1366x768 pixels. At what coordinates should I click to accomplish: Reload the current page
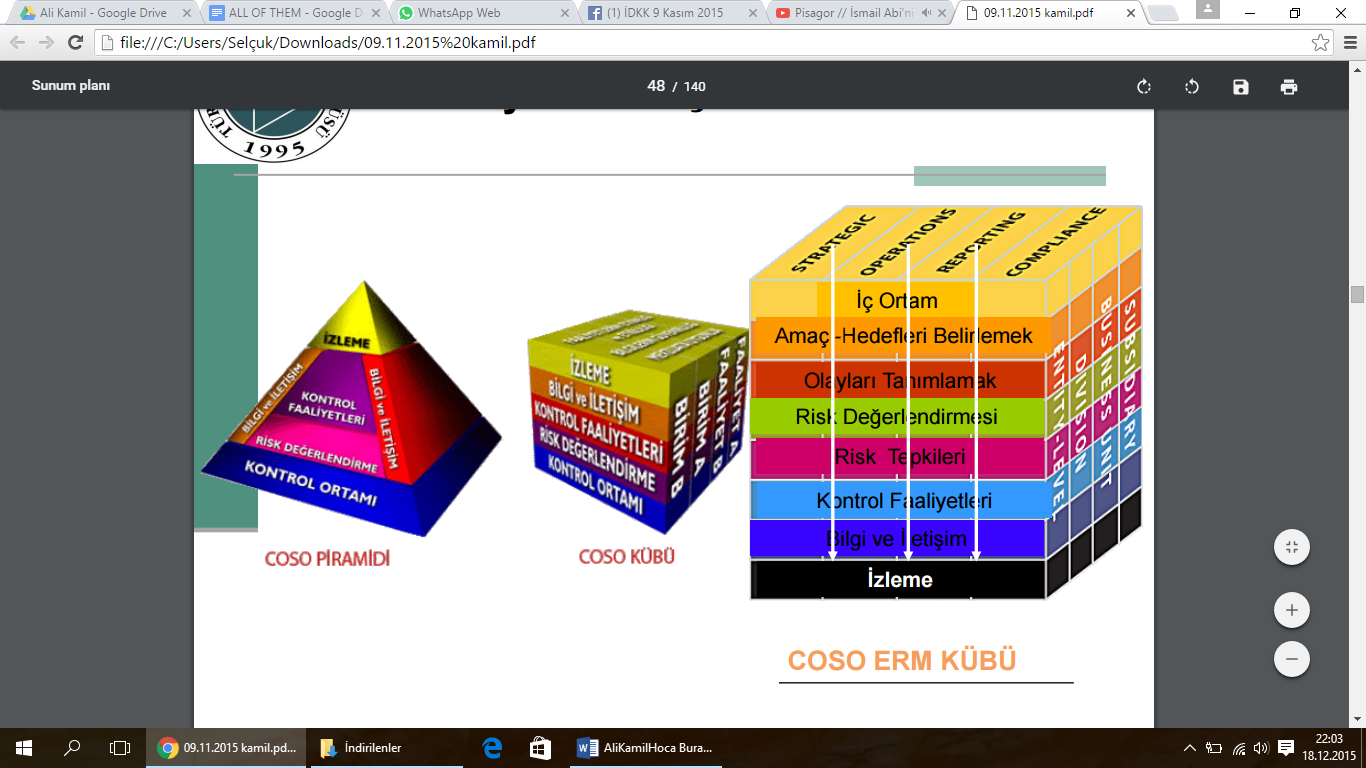[x=75, y=43]
